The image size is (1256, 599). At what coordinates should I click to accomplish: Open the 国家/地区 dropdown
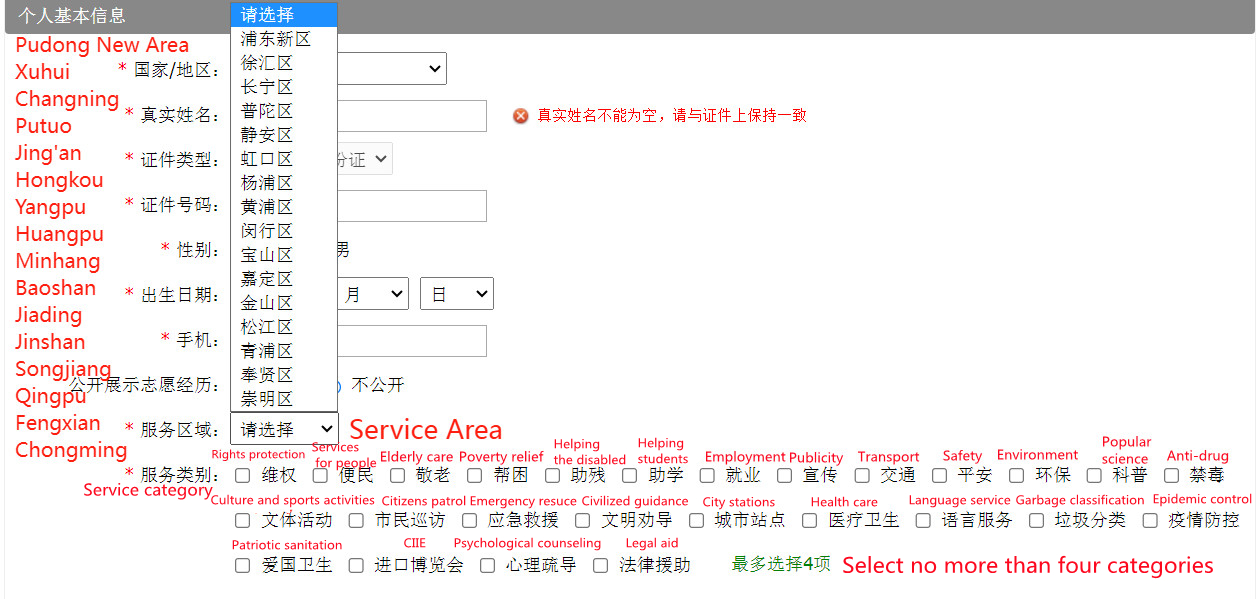(392, 69)
